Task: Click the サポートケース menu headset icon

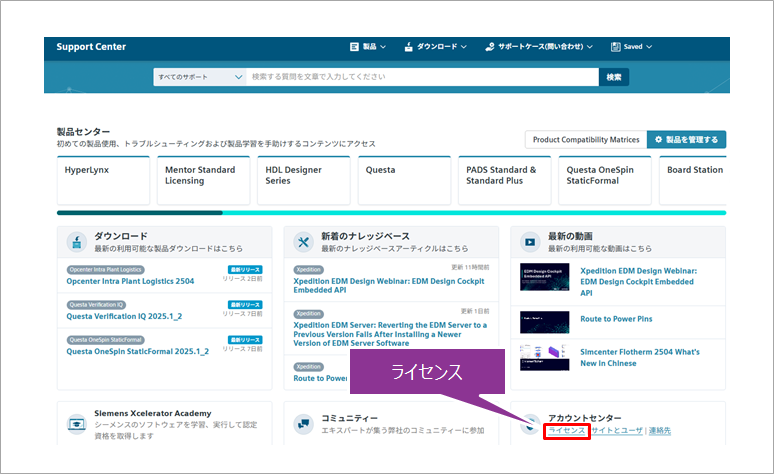Action: pos(489,46)
